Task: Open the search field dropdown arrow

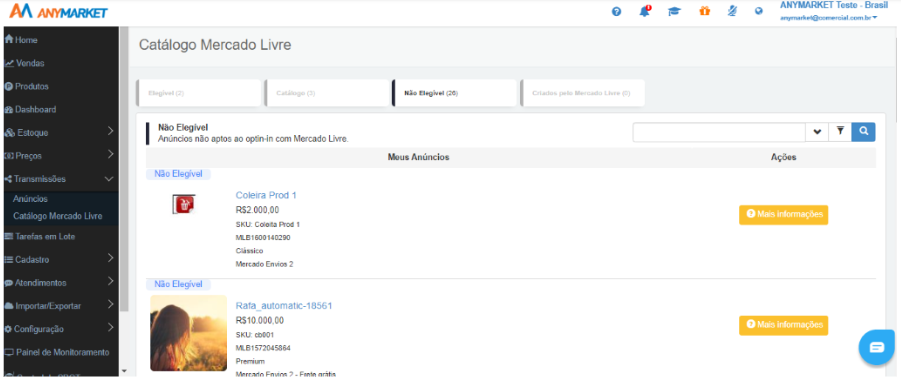Action: click(817, 132)
